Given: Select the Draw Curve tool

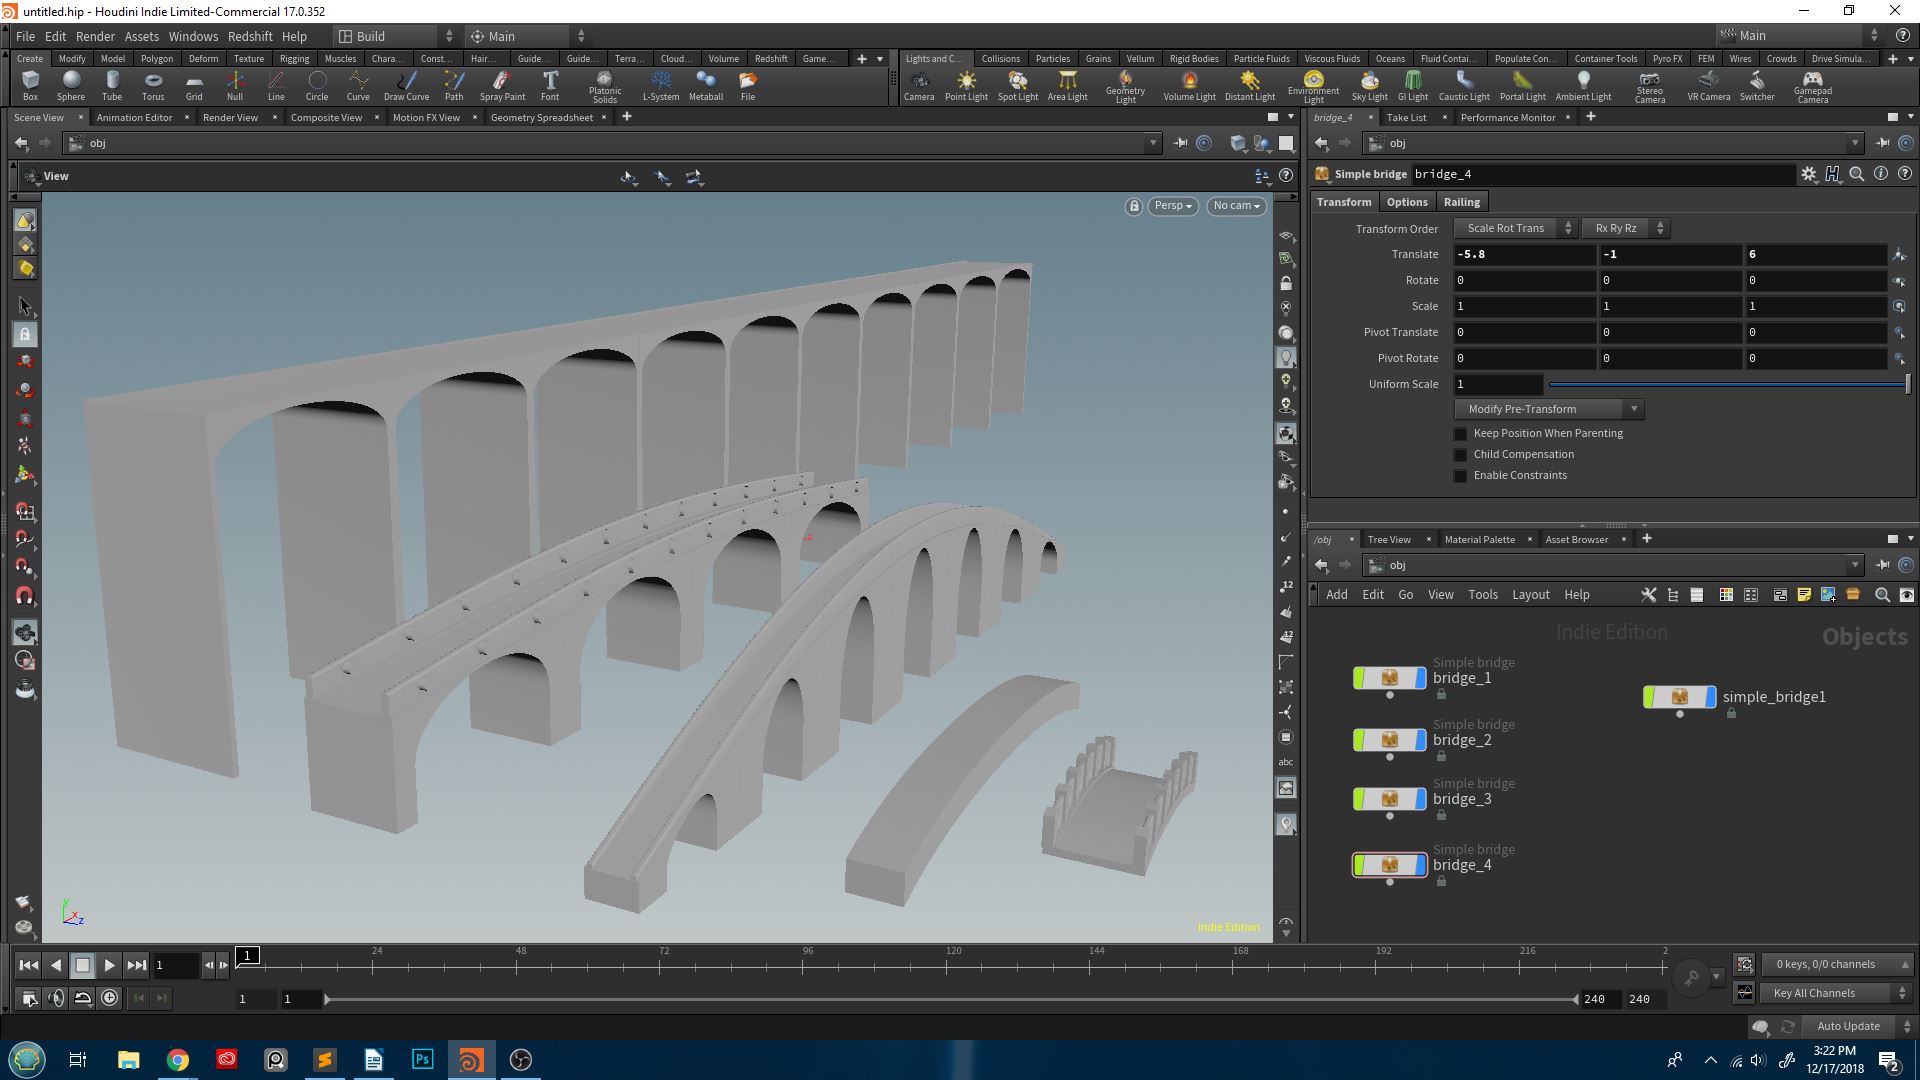Looking at the screenshot, I should pos(406,86).
